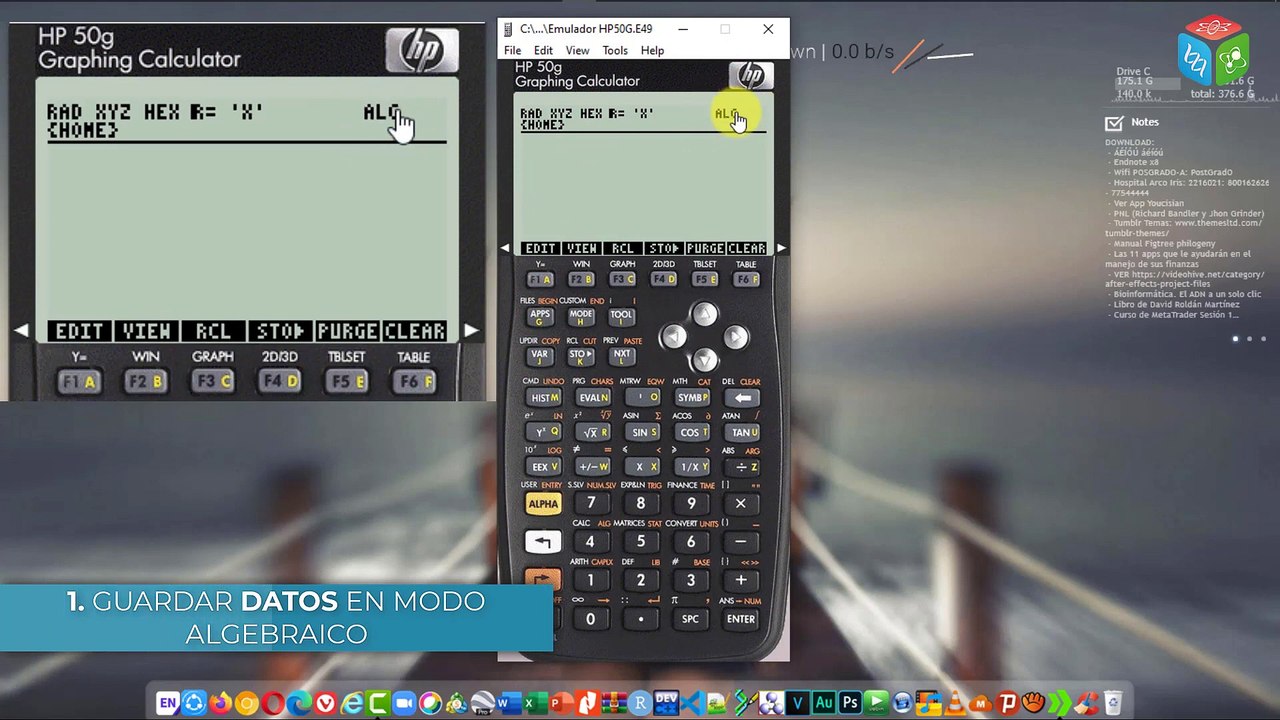The image size is (1280, 720).
Task: Click the right arrow key on emulator keypad
Action: [x=736, y=337]
